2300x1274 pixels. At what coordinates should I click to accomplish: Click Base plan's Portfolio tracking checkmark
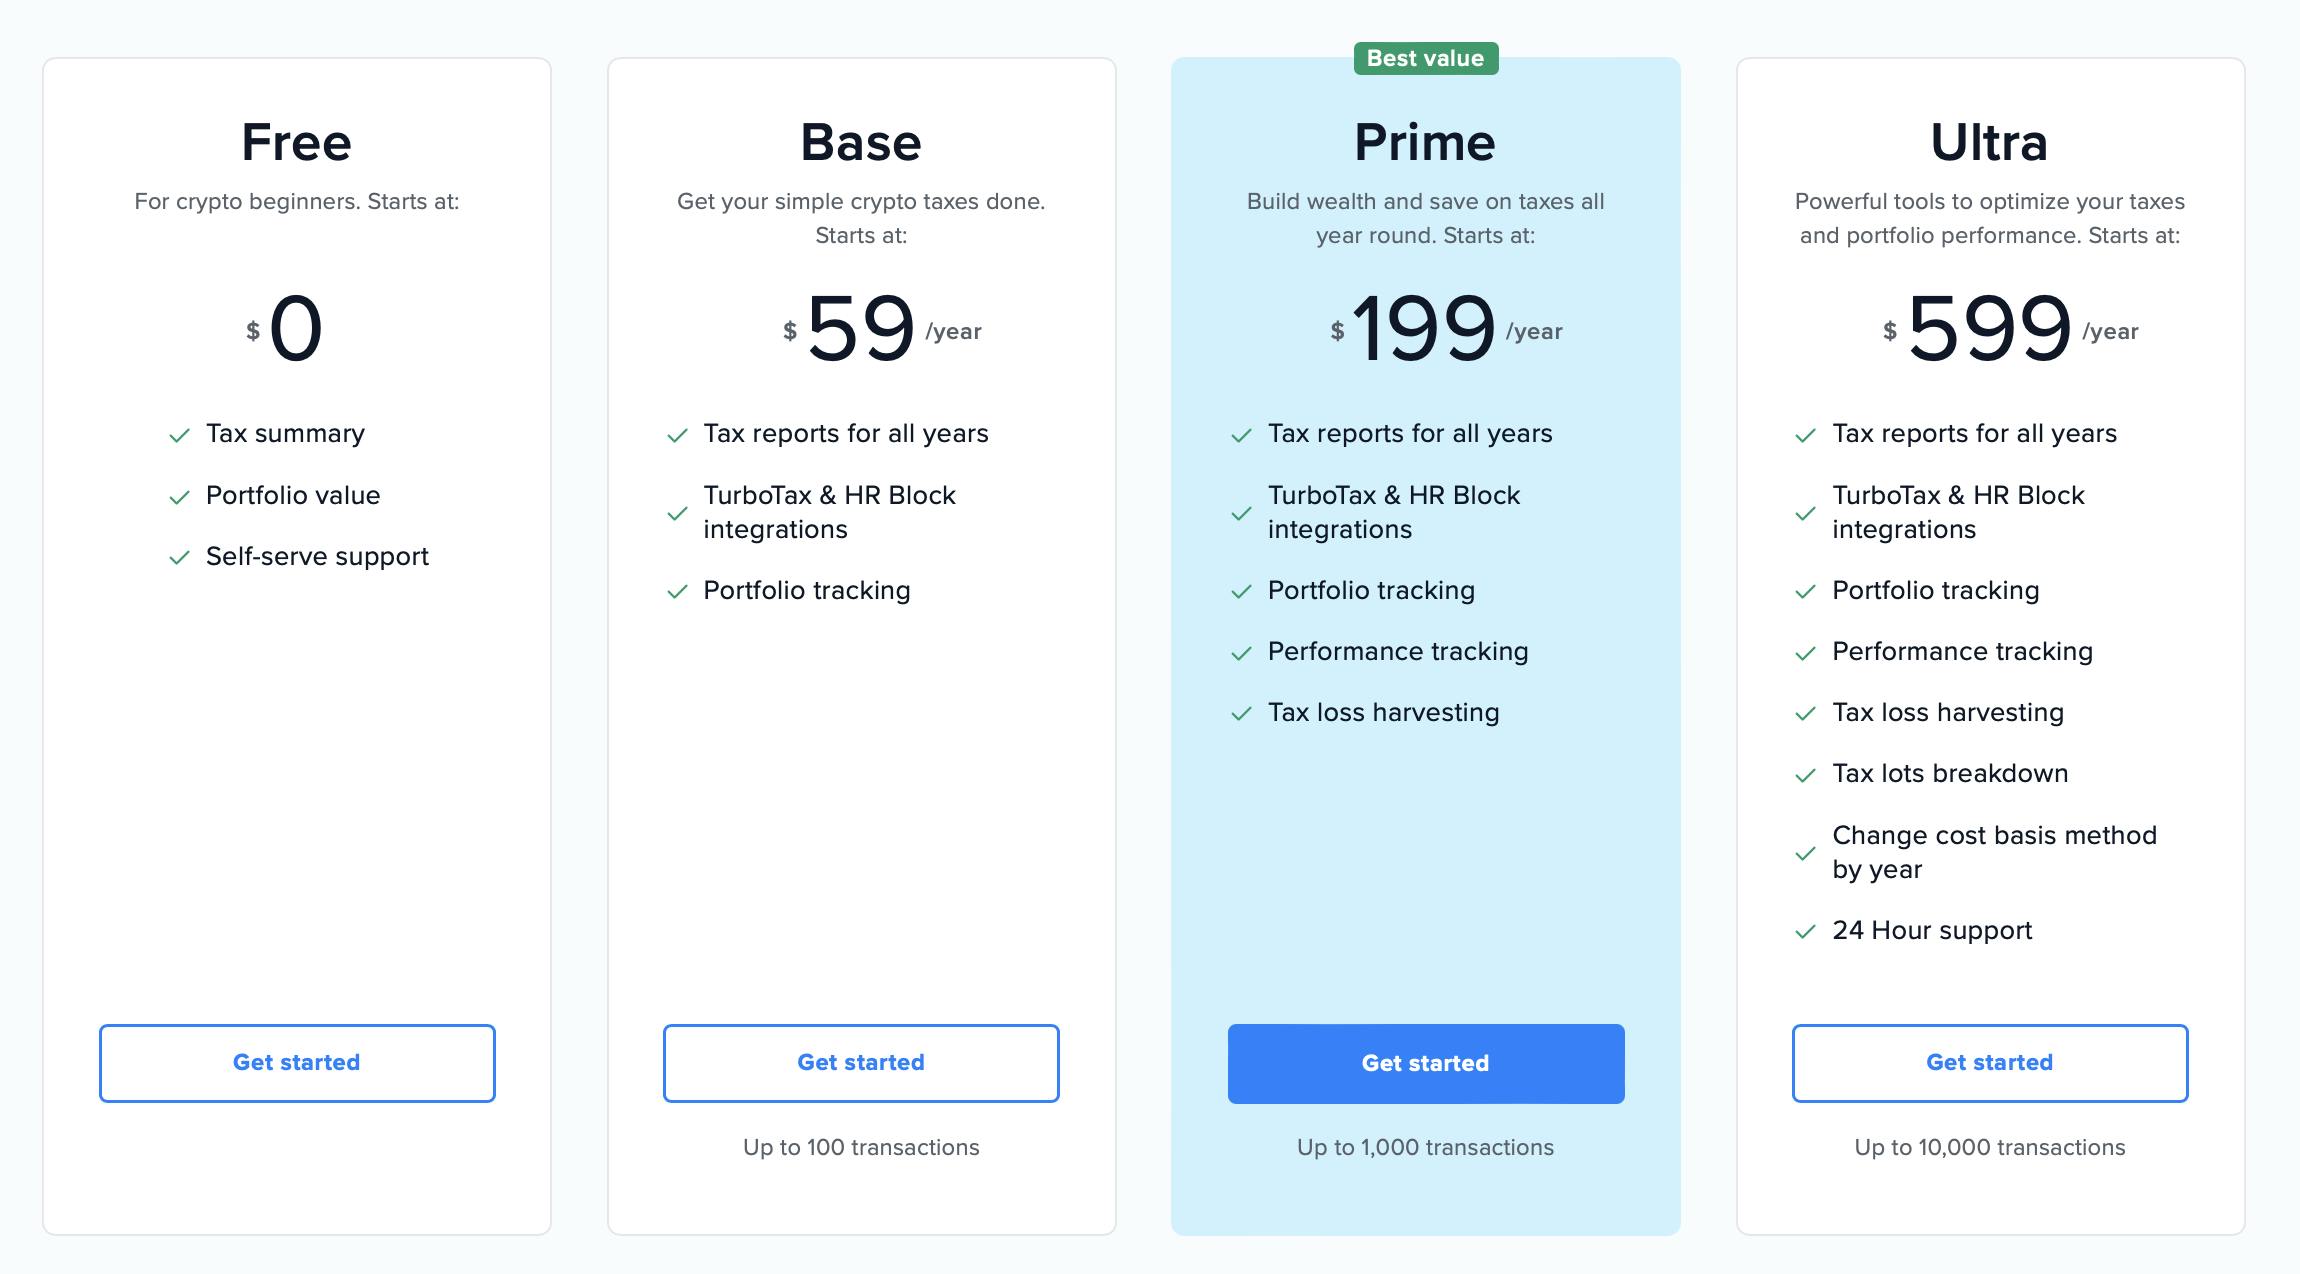[x=677, y=592]
